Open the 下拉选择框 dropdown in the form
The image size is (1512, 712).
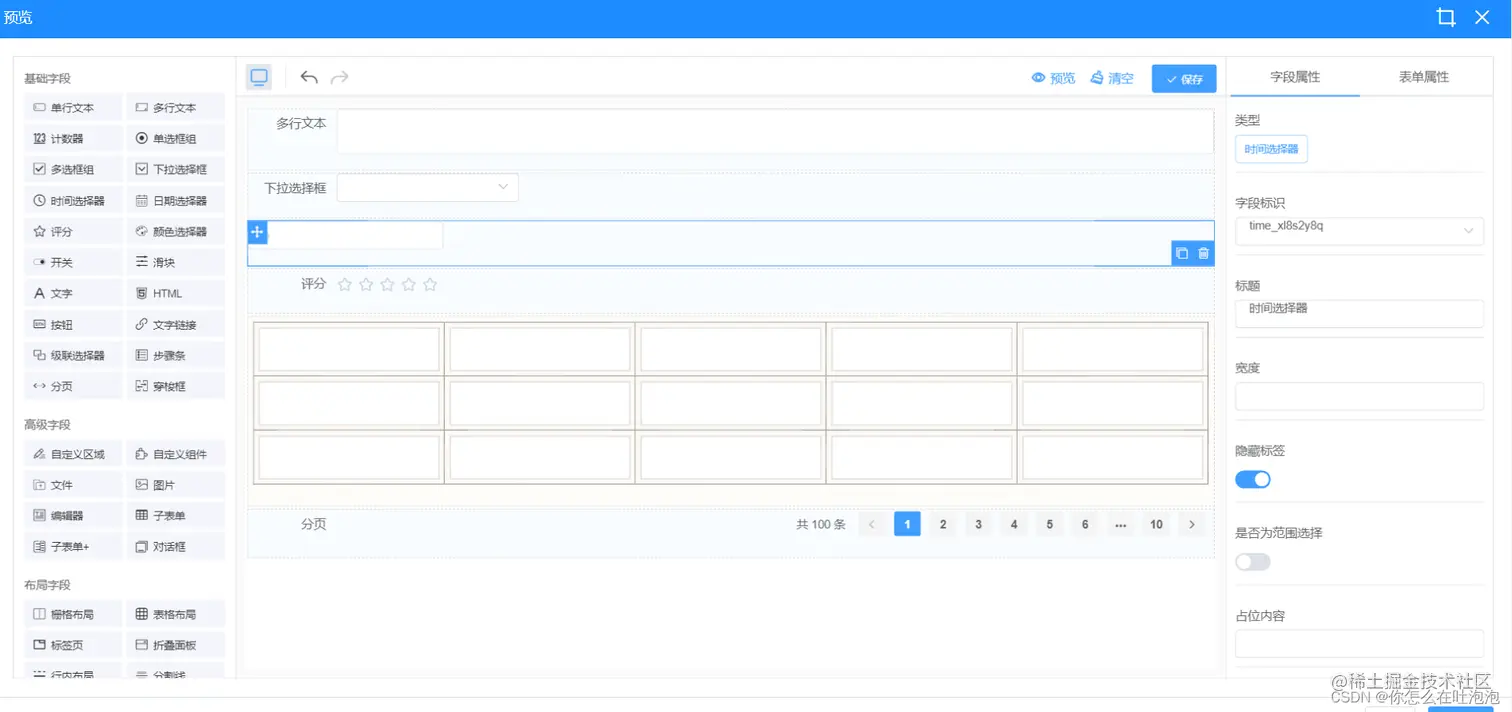tap(427, 187)
